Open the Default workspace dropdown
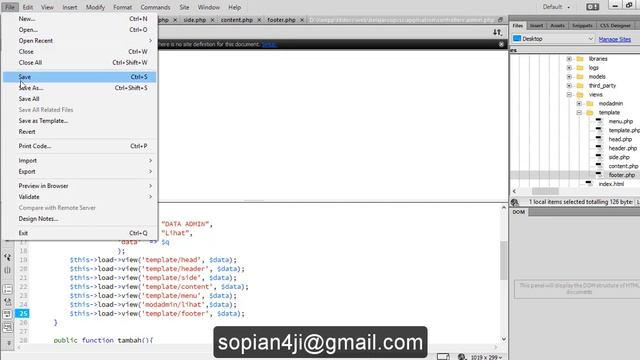The image size is (640, 360). (x=556, y=7)
